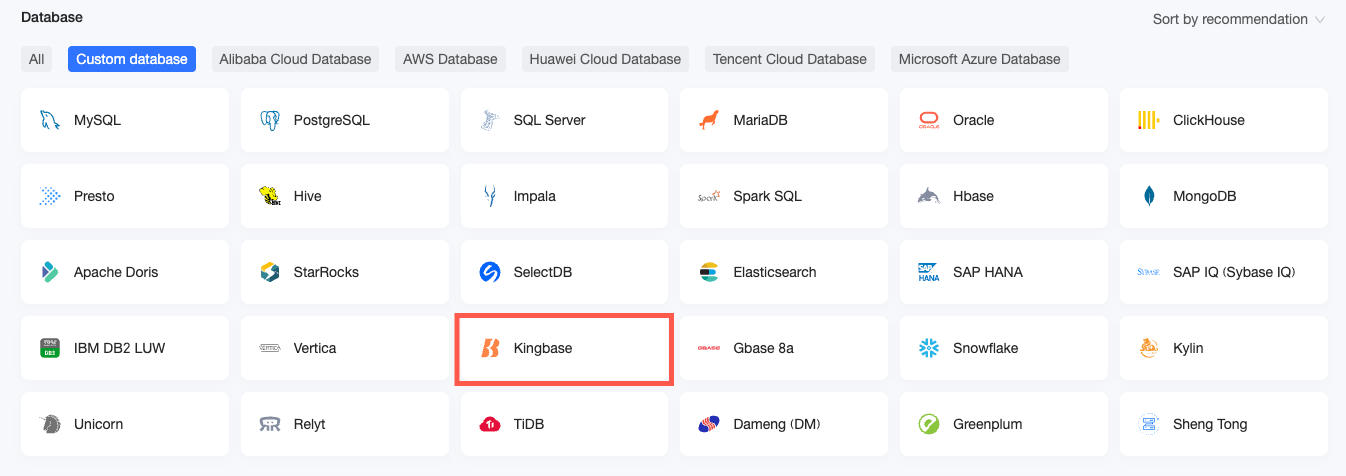Click the Apache Doris icon
Viewport: 1346px width, 476px height.
point(50,272)
